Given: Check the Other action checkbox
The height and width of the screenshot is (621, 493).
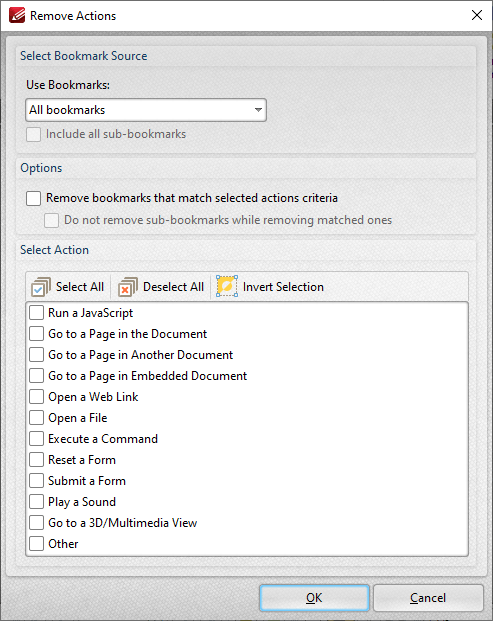Looking at the screenshot, I should 36,544.
